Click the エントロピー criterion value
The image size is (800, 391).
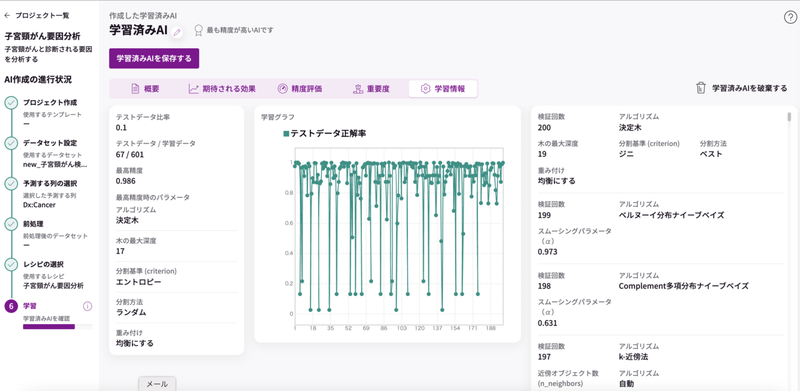pos(139,282)
